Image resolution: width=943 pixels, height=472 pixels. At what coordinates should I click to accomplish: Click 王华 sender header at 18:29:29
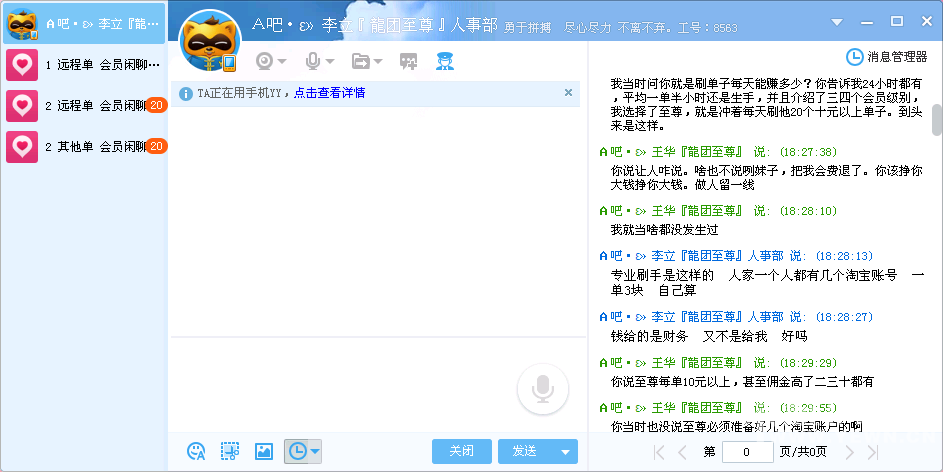tap(718, 363)
